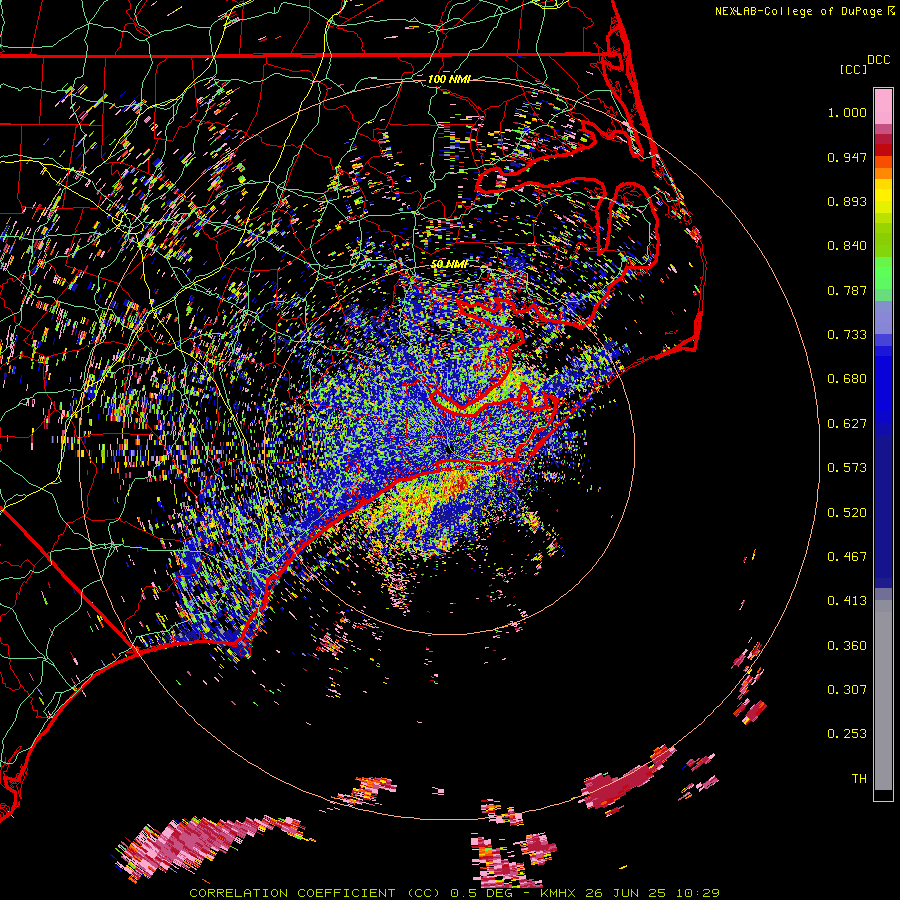Click the 50 NMI range ring label
The height and width of the screenshot is (900, 900).
449,264
